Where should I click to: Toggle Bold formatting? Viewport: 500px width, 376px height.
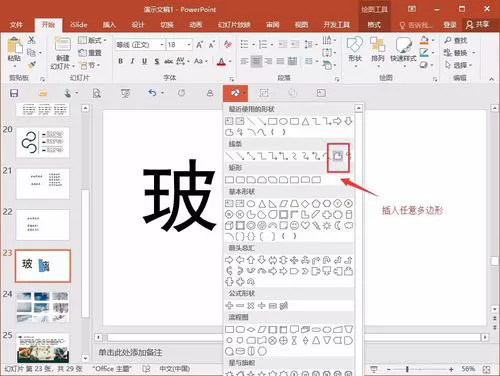(x=121, y=61)
